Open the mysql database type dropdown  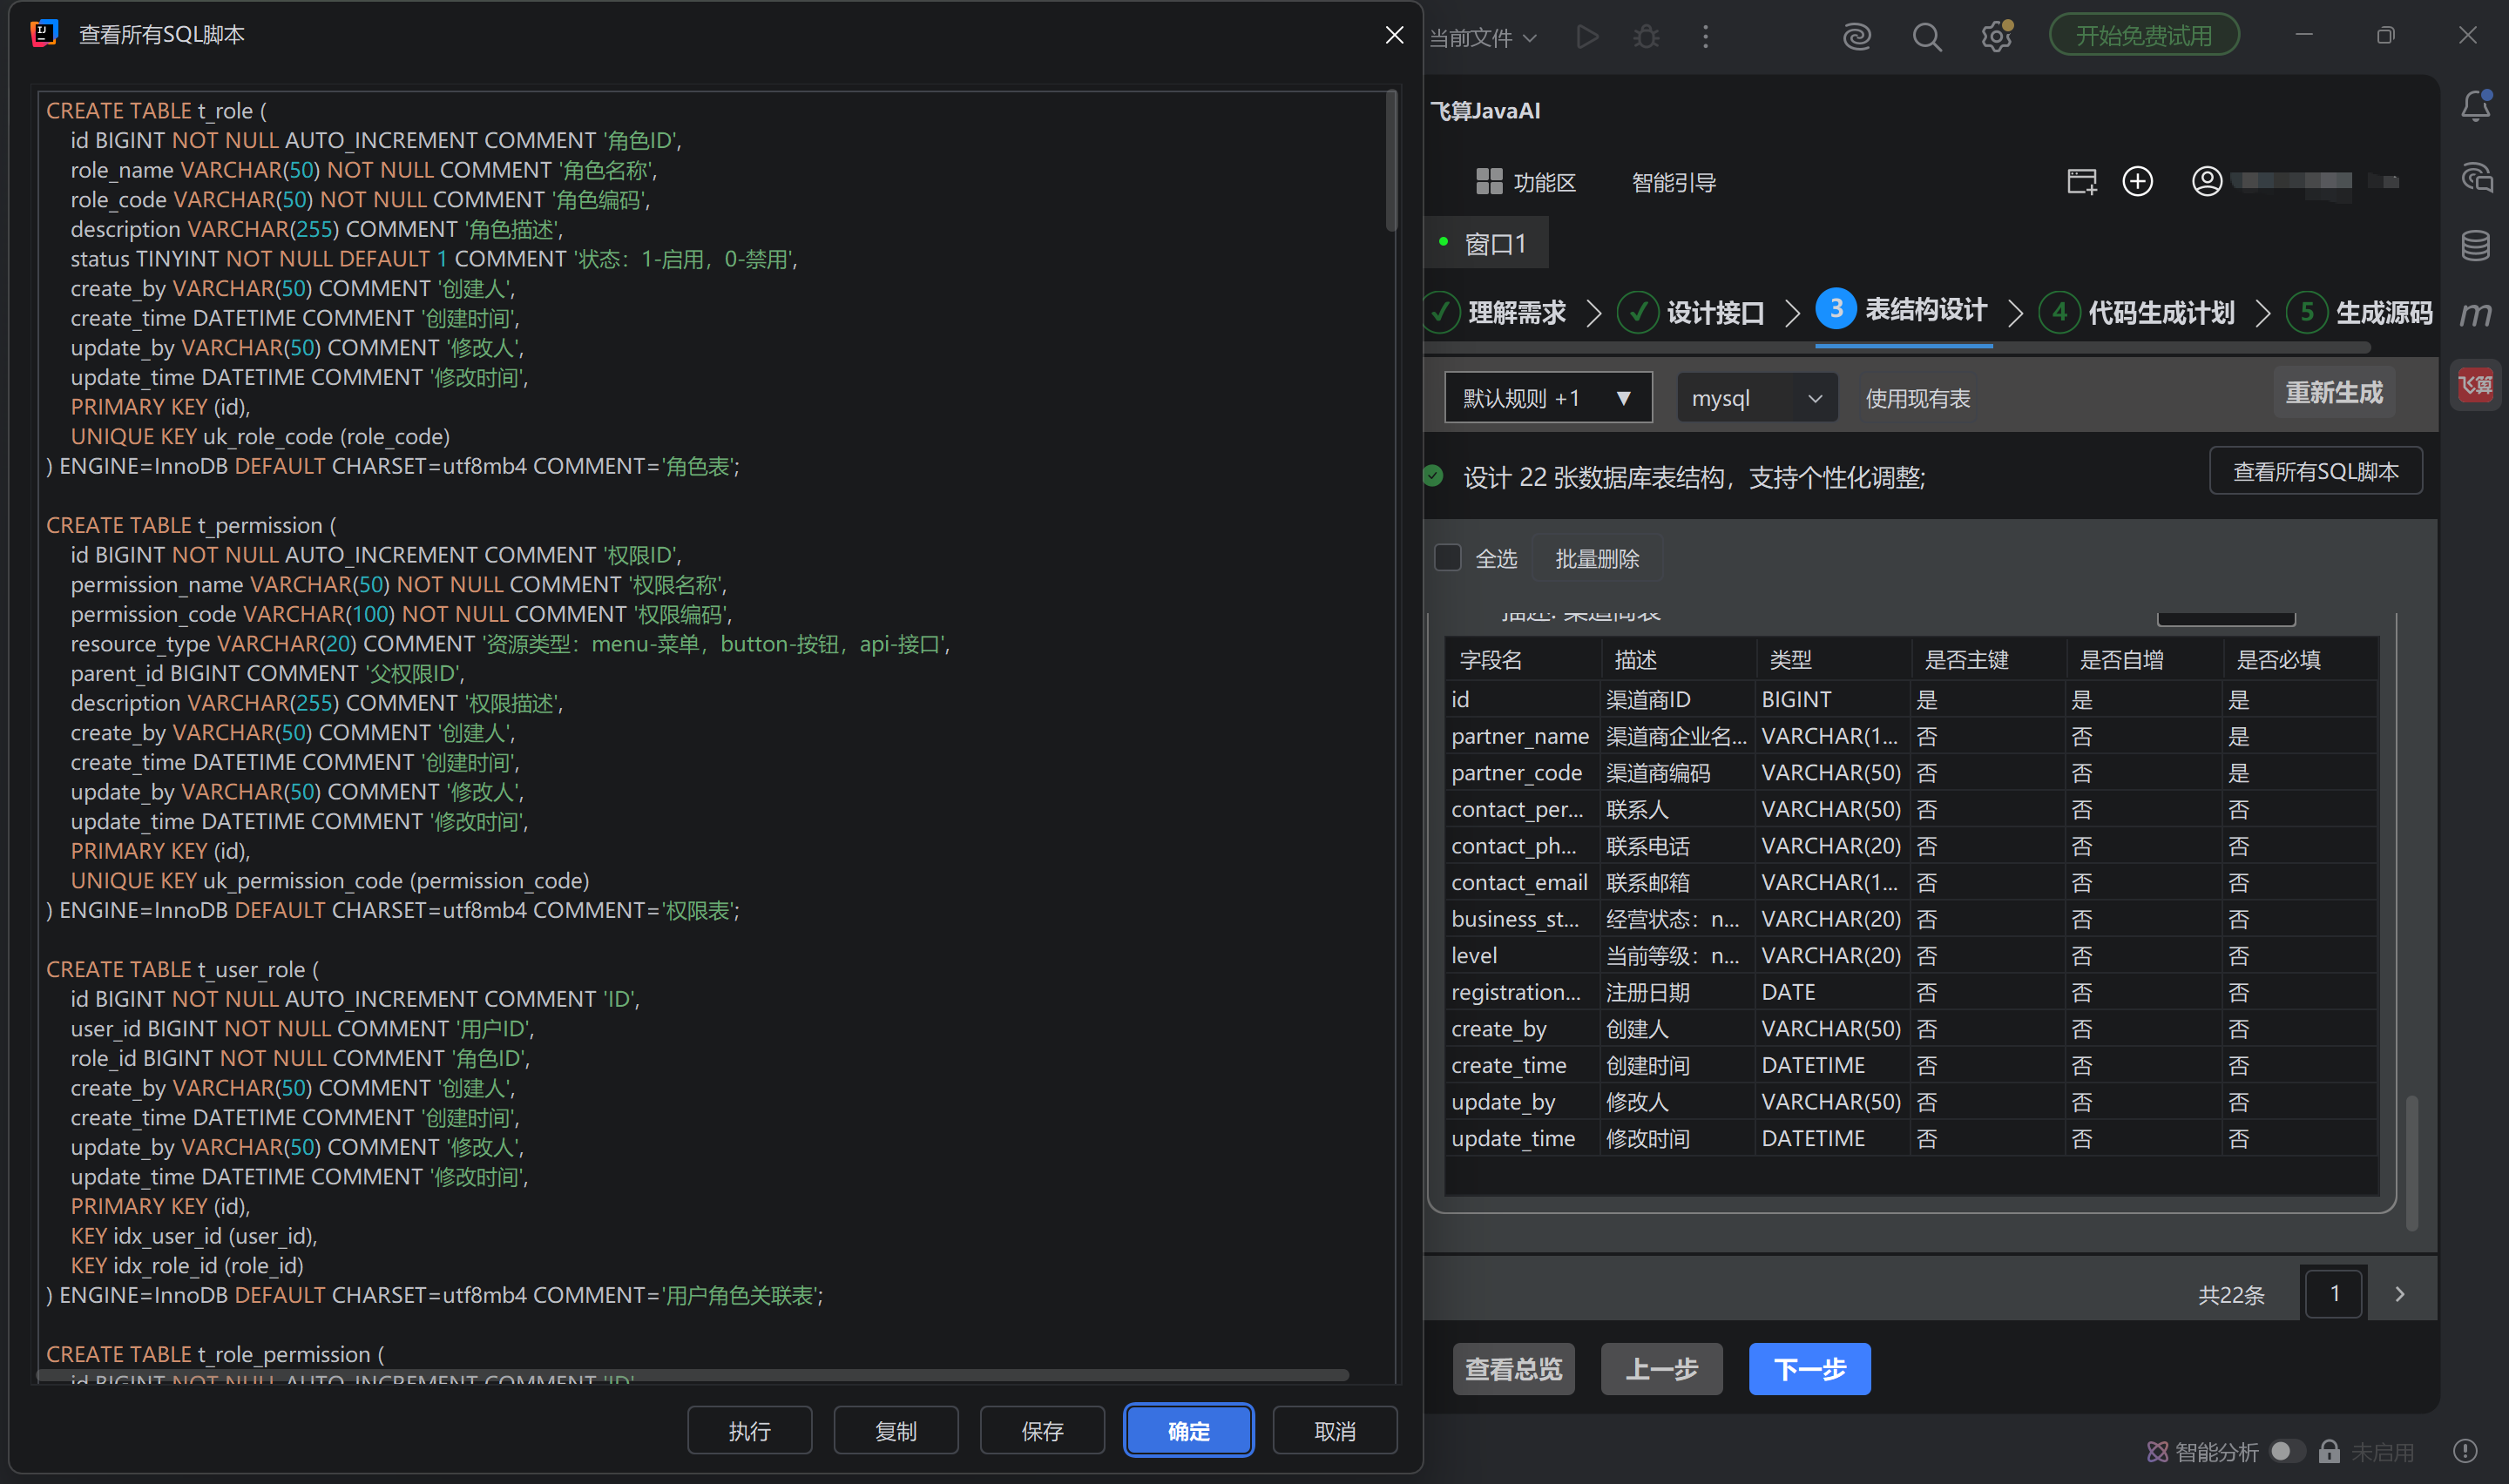[1756, 398]
